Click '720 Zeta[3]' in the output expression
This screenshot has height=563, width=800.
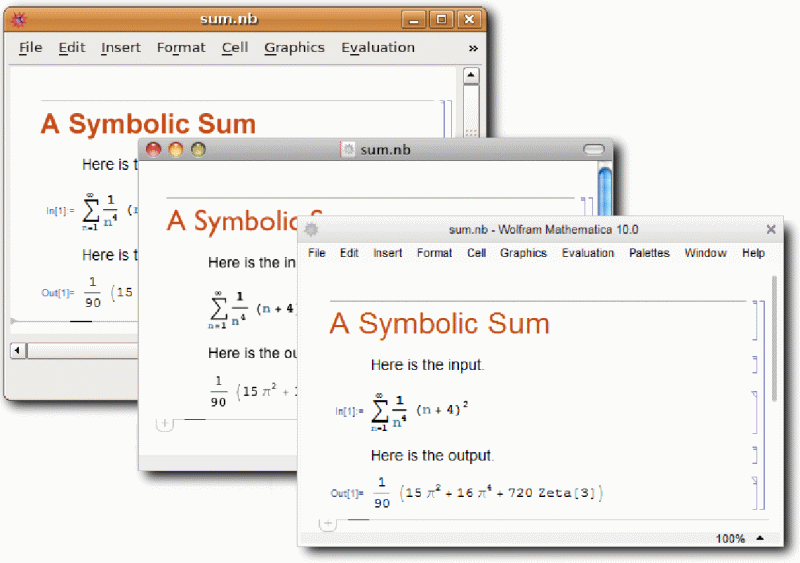coord(552,493)
